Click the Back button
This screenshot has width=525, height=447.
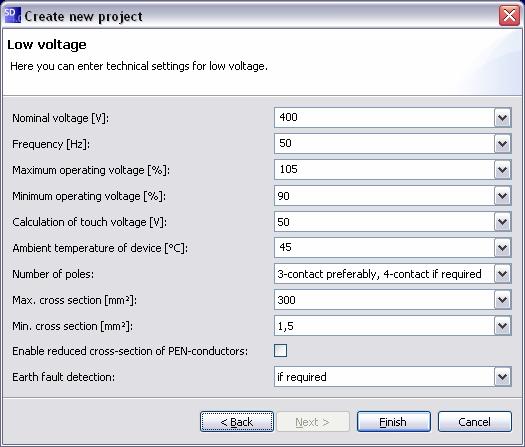click(x=237, y=422)
